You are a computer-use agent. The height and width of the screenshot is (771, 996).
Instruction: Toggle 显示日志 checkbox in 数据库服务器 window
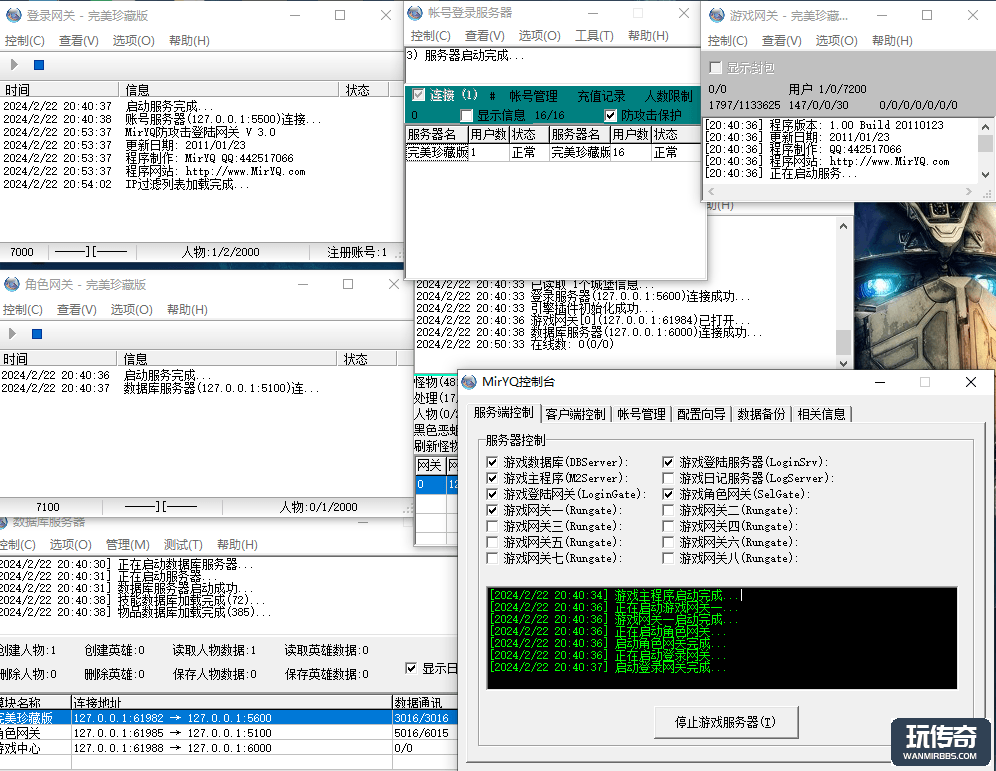[x=411, y=668]
